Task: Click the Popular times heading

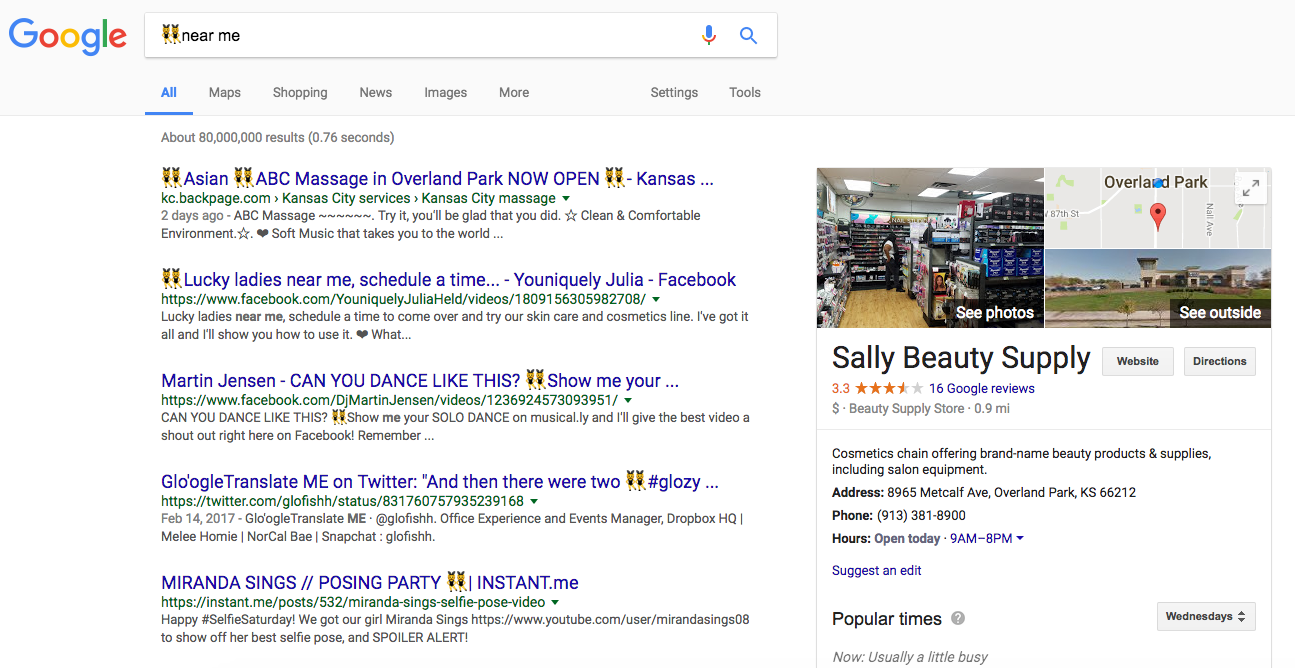Action: tap(887, 619)
